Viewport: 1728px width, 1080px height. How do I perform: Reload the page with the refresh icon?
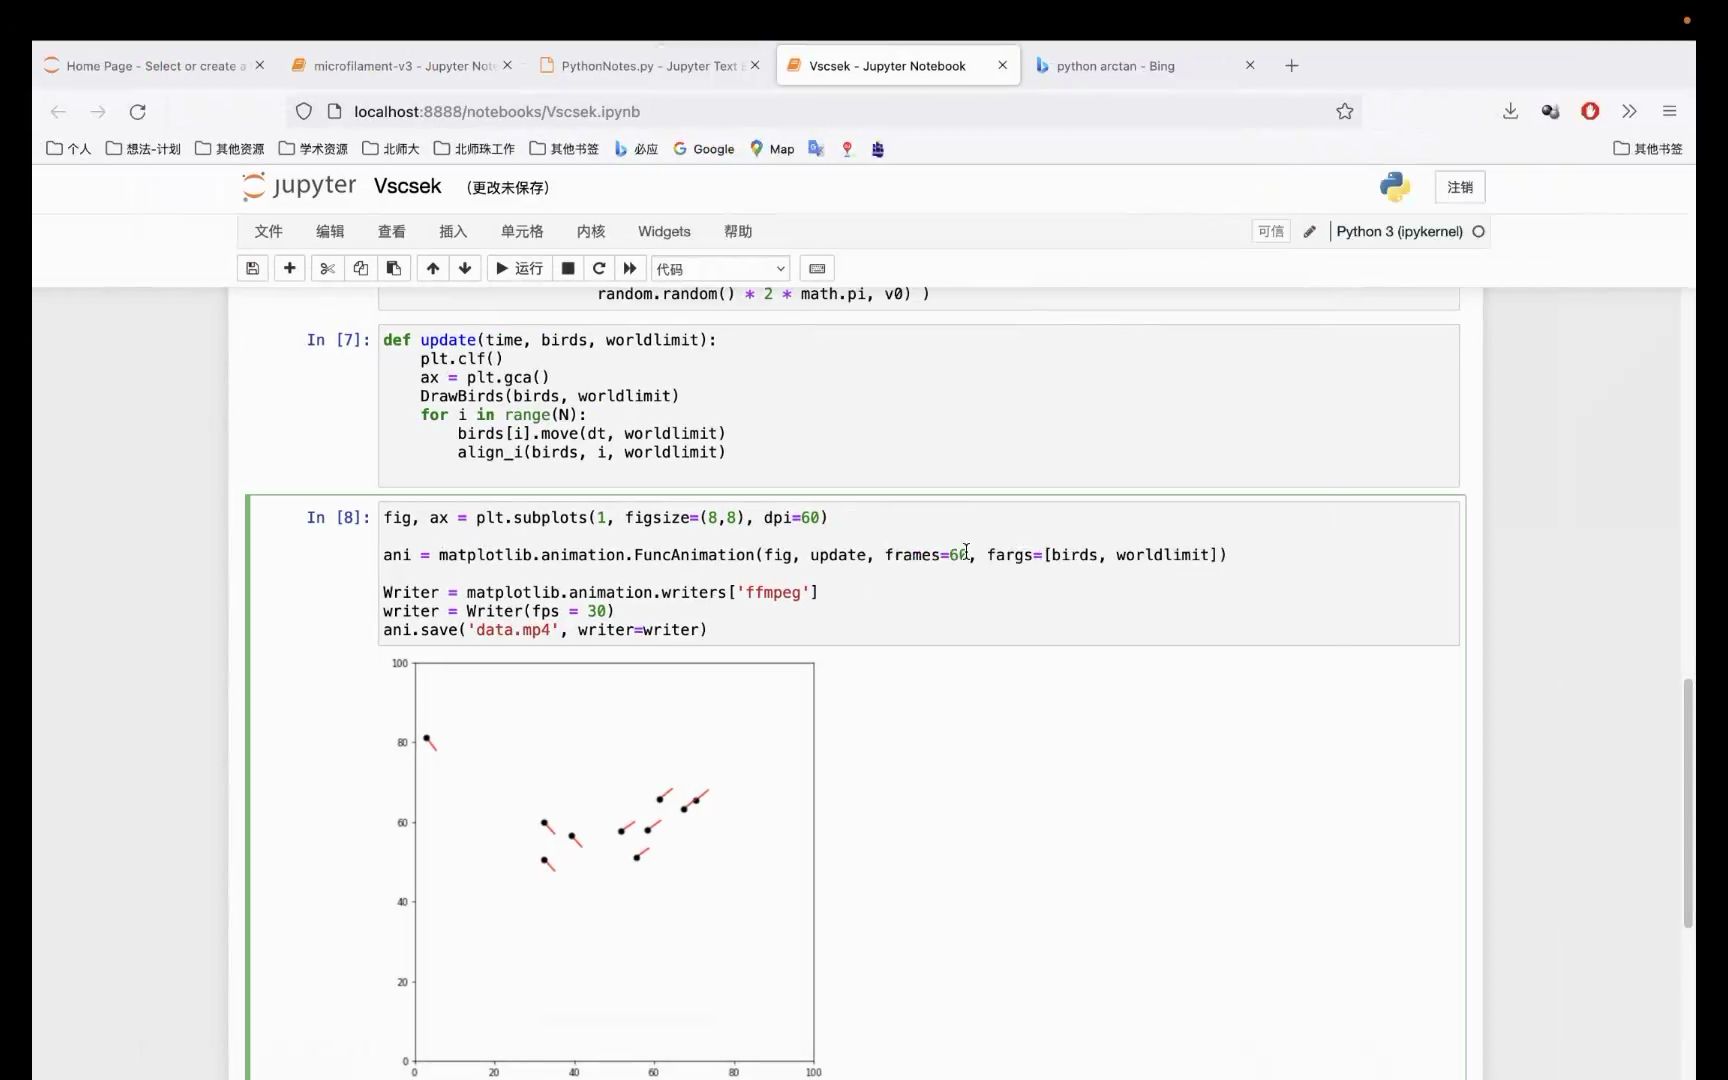coord(138,111)
